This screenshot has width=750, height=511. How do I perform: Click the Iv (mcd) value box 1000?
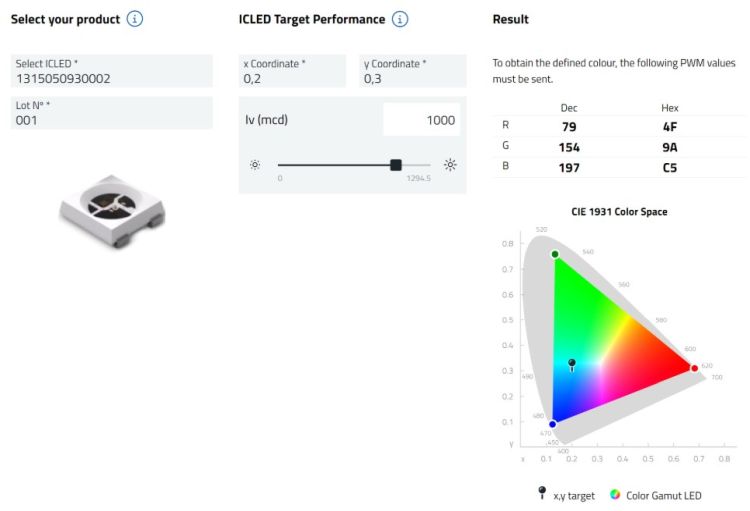421,120
